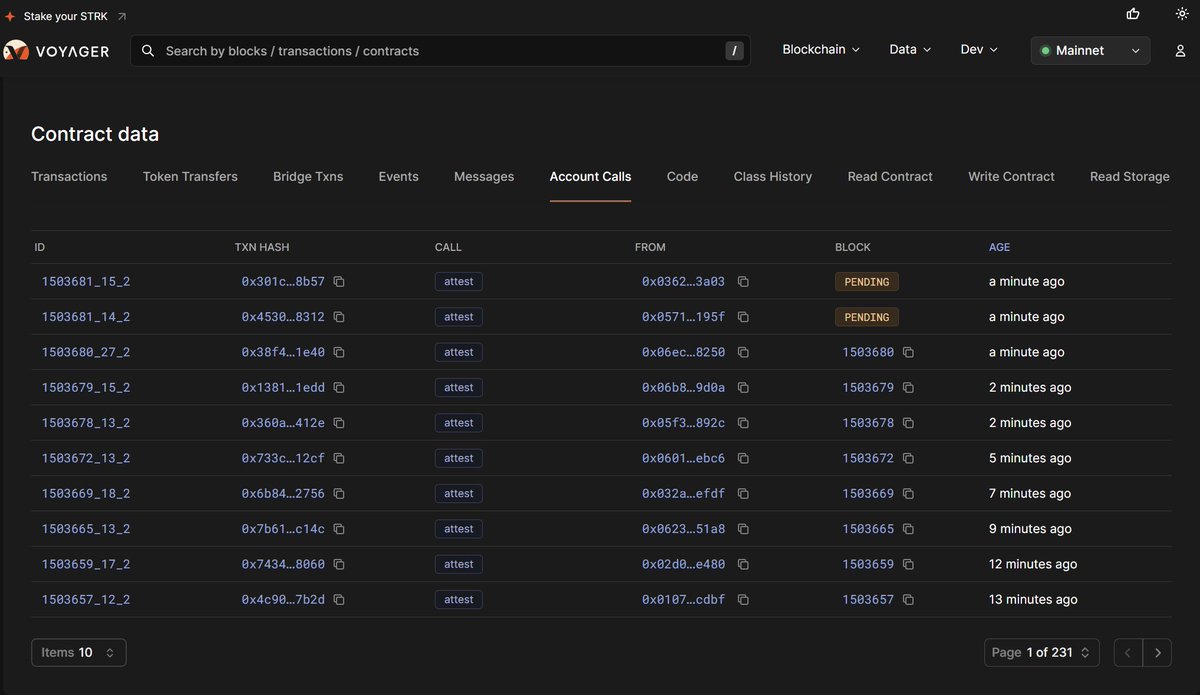1200x695 pixels.
Task: Click the Stake your STRK link
Action: (66, 17)
